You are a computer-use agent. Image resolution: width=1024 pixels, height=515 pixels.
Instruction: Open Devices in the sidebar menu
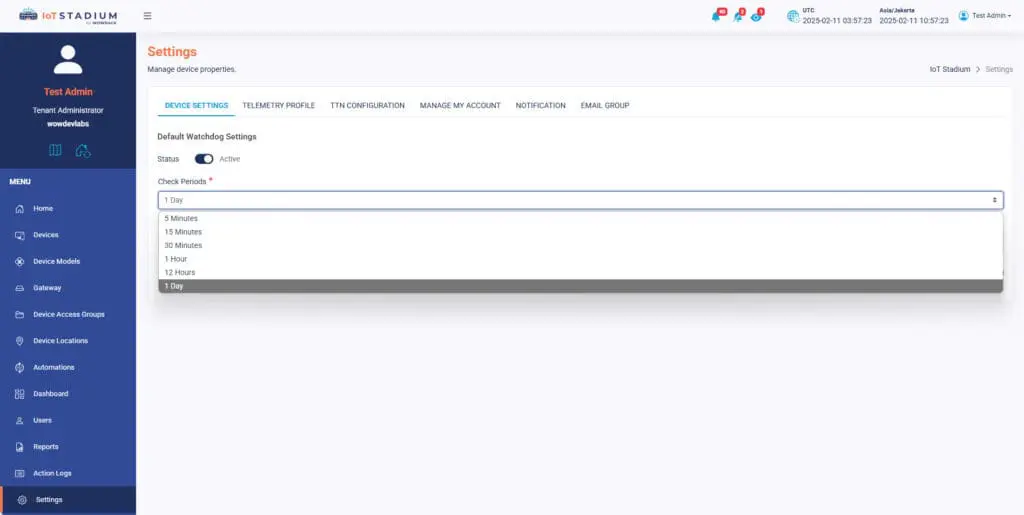[46, 235]
